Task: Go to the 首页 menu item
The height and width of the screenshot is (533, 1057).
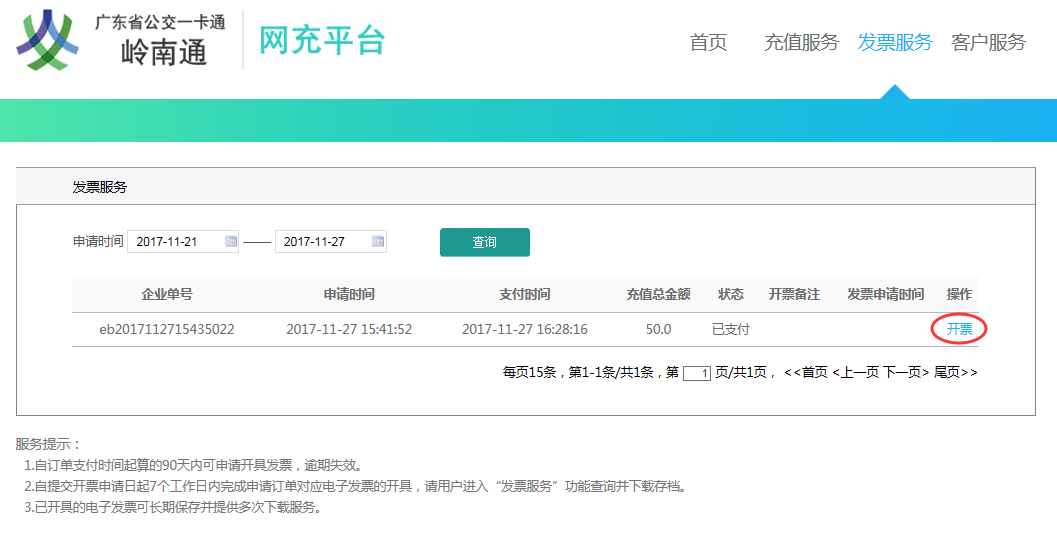Action: tap(708, 42)
